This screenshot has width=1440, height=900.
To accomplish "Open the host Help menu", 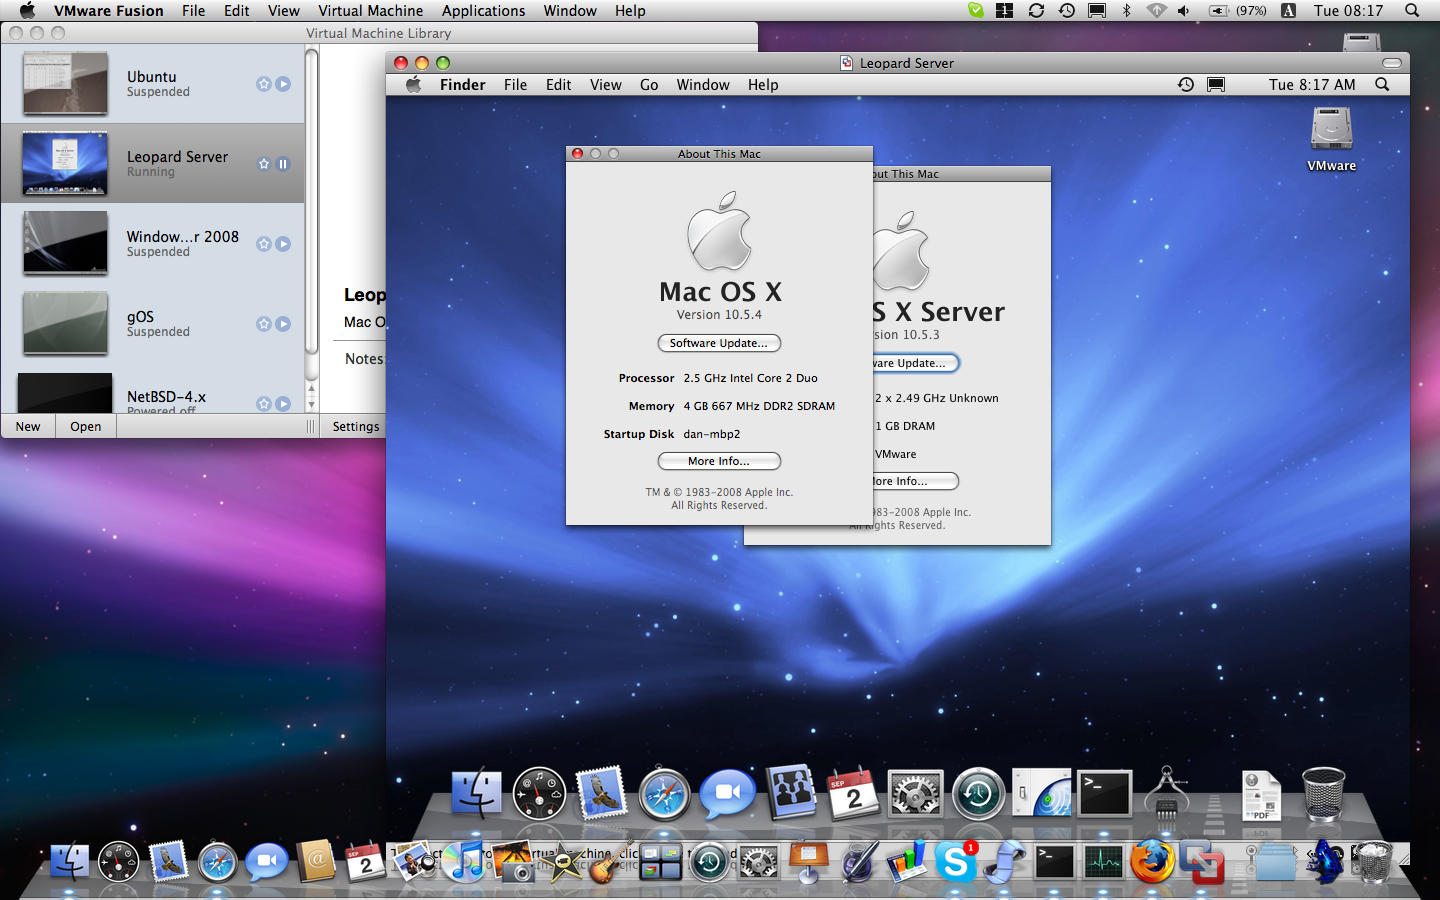I will tap(630, 10).
